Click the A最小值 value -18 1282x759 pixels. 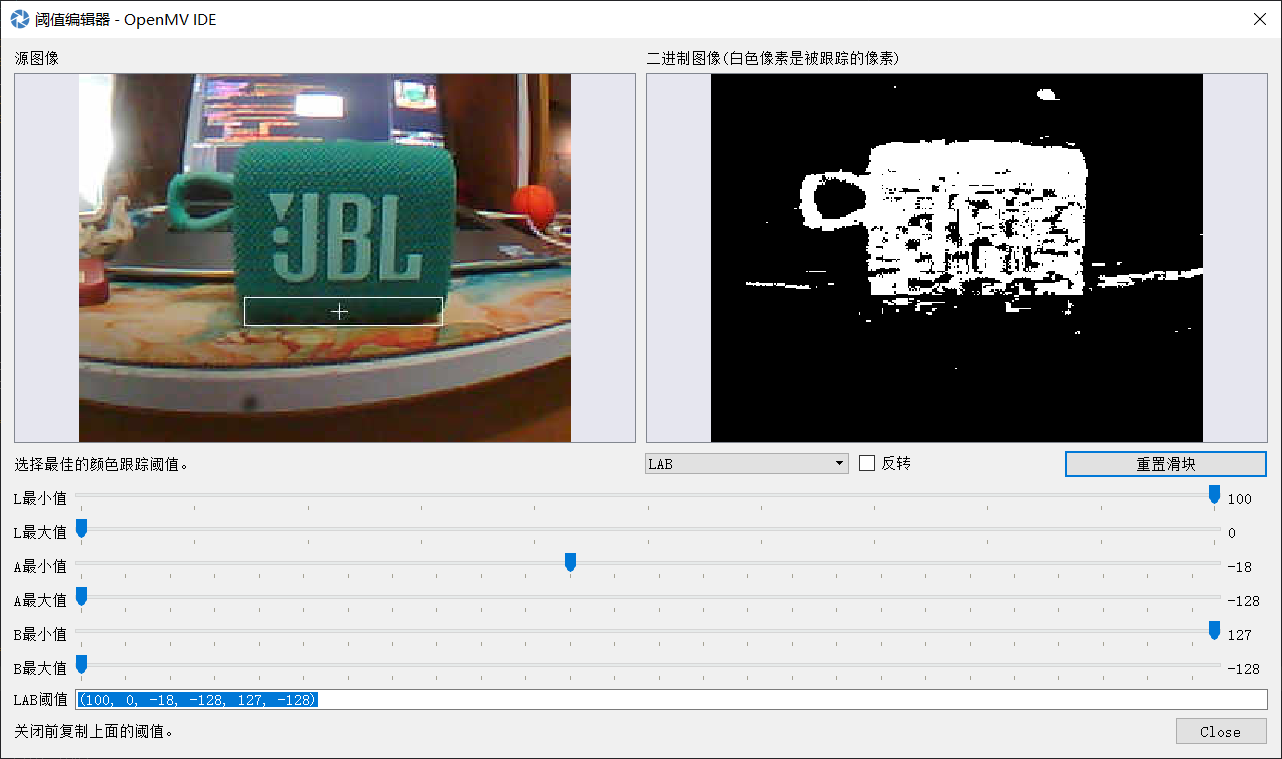click(x=1239, y=567)
